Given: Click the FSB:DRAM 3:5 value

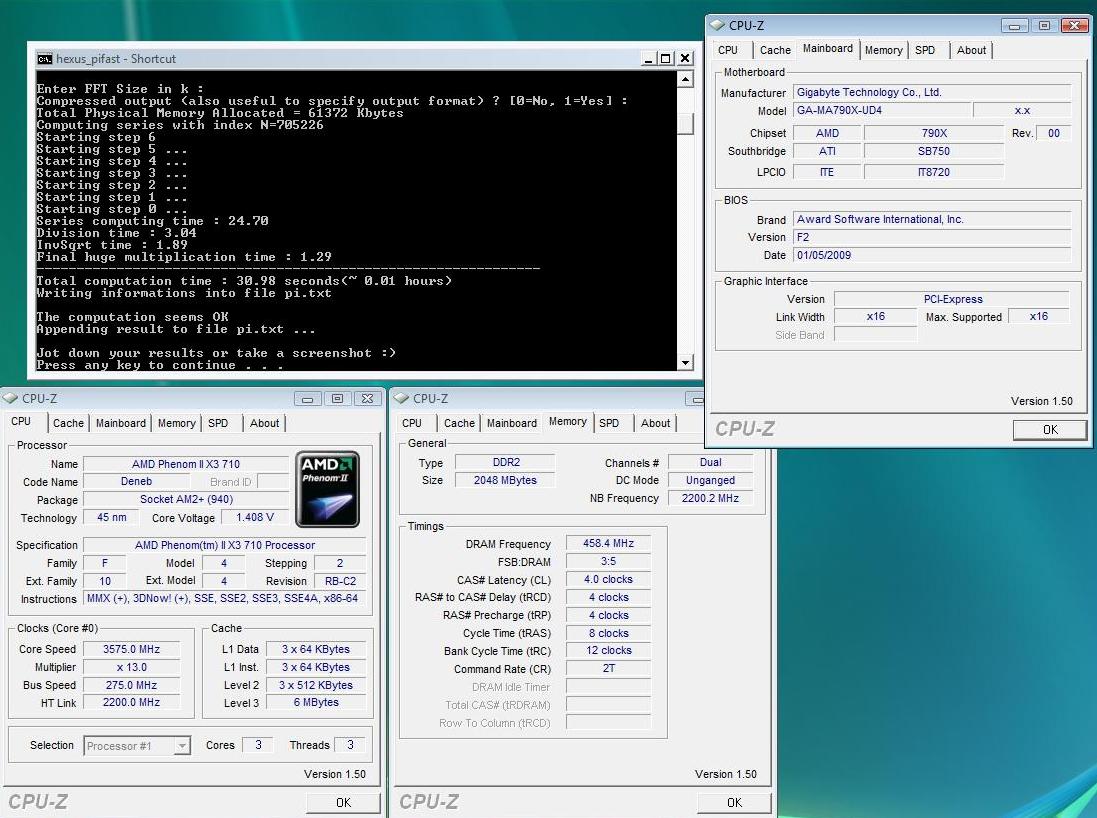Looking at the screenshot, I should [x=609, y=562].
